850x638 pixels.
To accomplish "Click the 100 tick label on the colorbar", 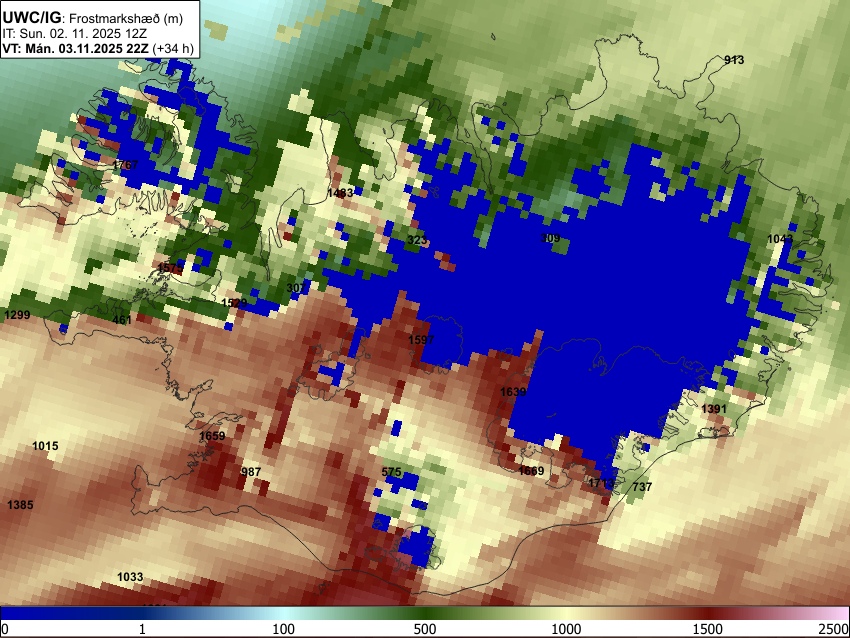I will point(284,629).
